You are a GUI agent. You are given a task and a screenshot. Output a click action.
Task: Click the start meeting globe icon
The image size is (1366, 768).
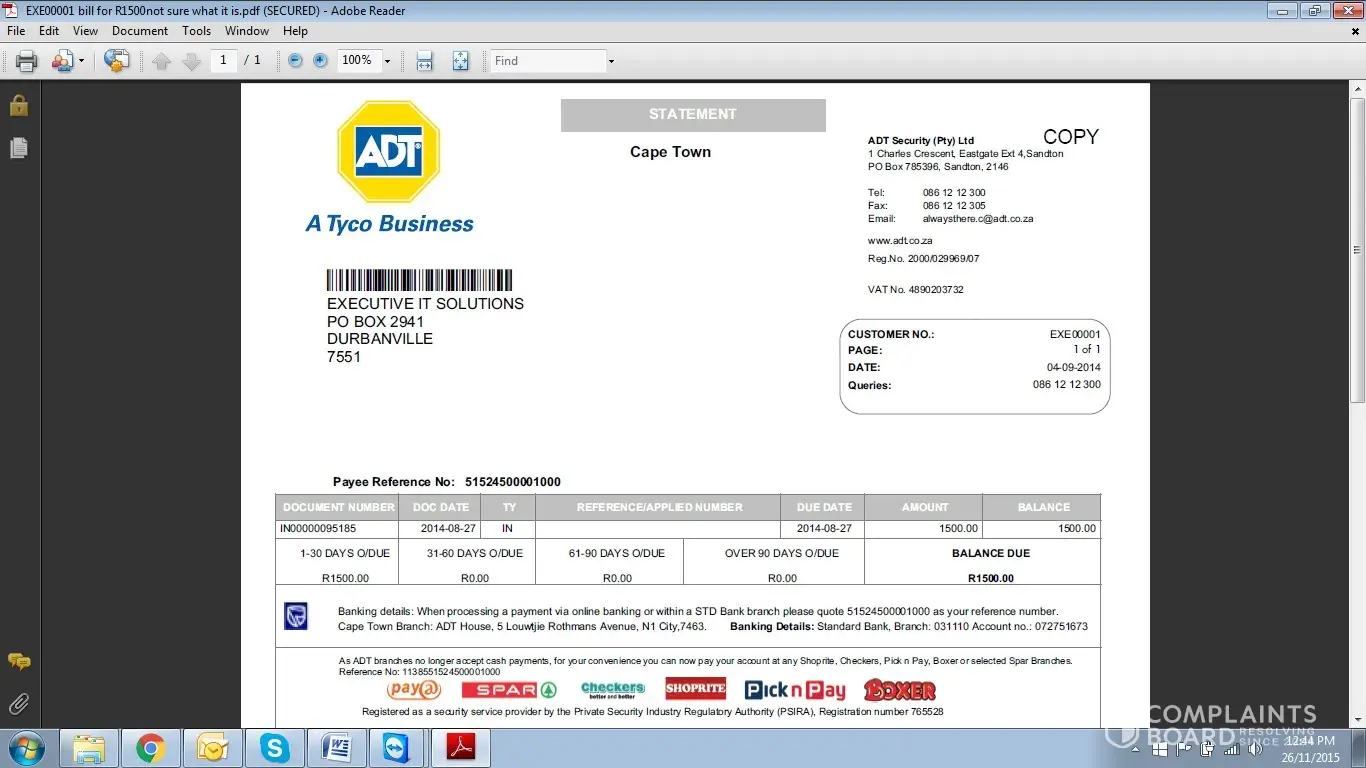pos(116,61)
